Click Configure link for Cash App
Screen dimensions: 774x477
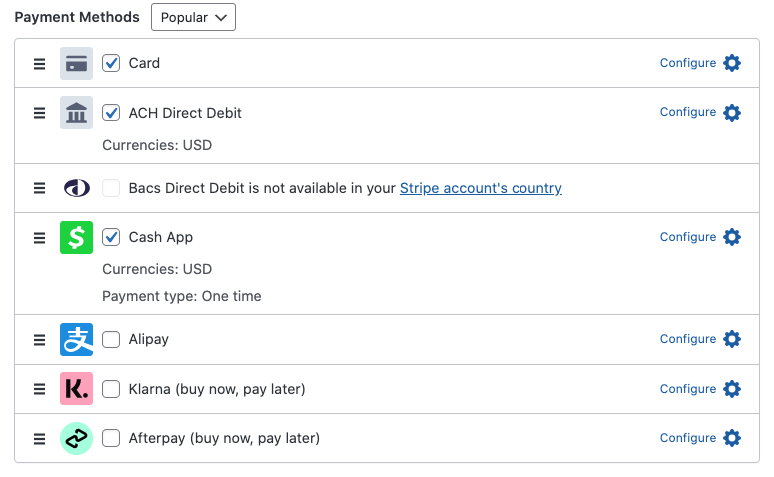[687, 237]
